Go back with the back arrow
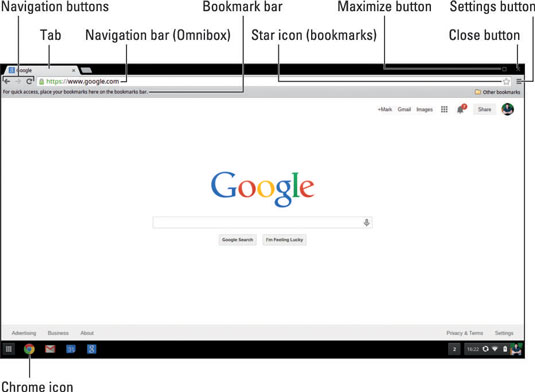 pyautogui.click(x=7, y=82)
